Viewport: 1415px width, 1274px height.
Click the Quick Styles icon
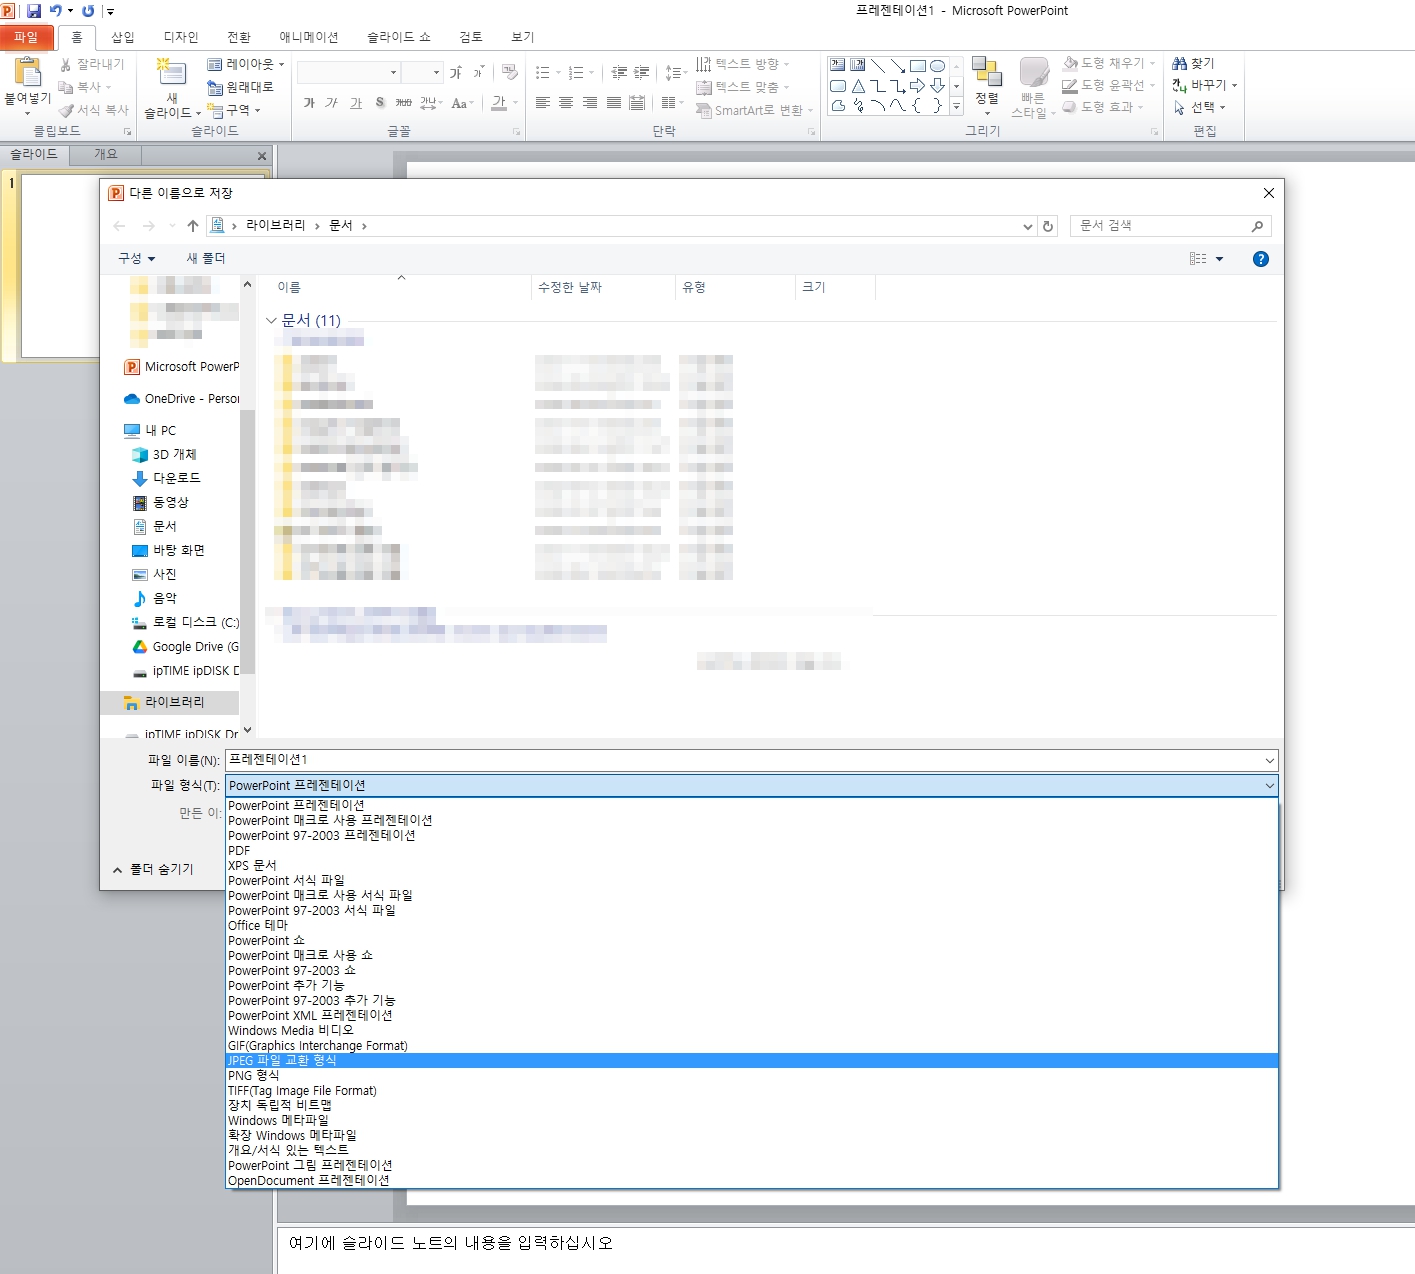coord(1033,73)
